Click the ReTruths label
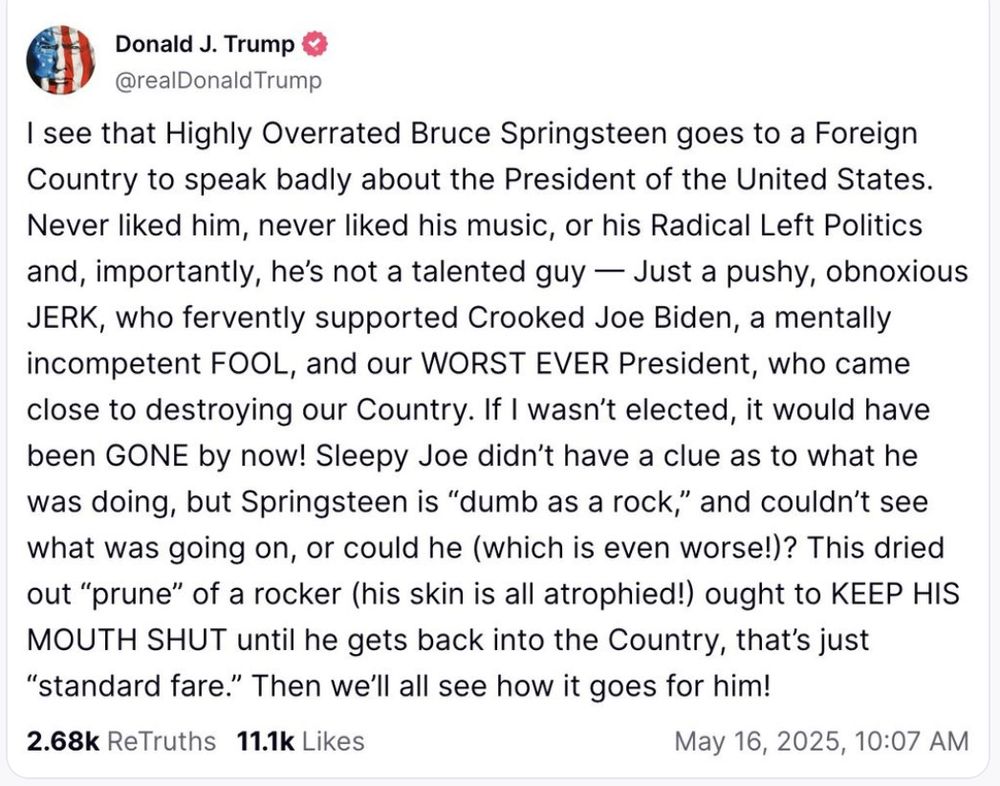 pyautogui.click(x=160, y=741)
